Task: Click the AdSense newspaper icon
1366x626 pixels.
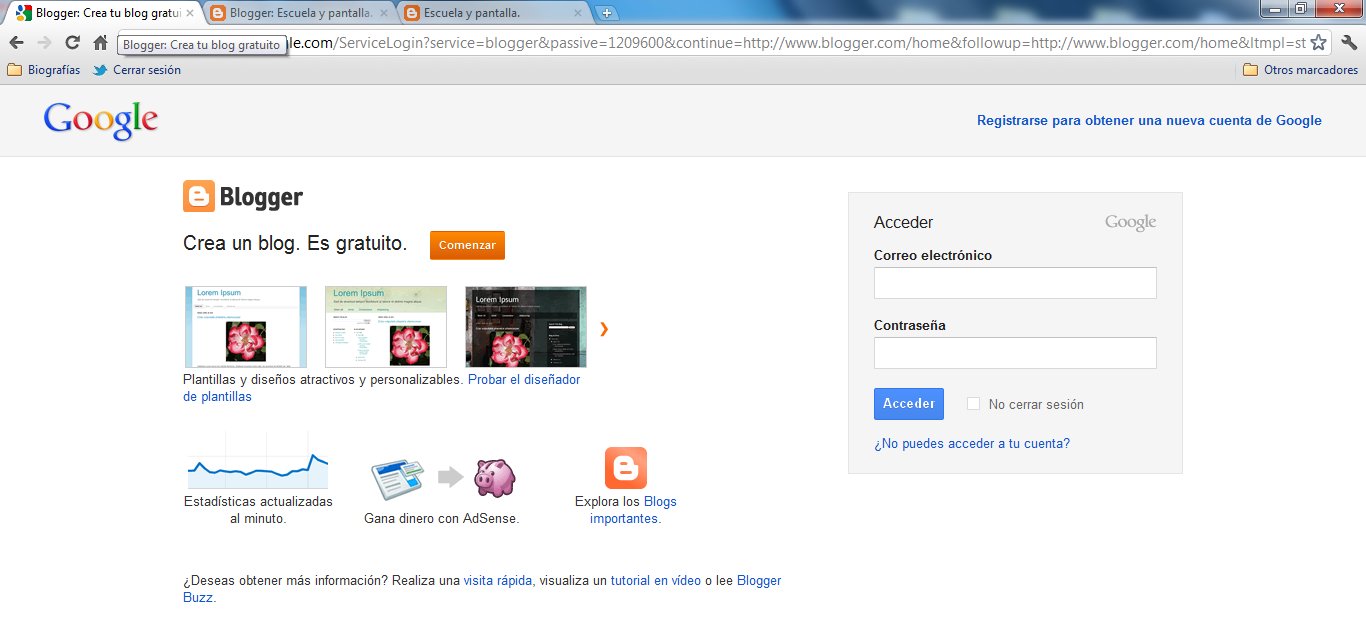Action: [x=398, y=478]
